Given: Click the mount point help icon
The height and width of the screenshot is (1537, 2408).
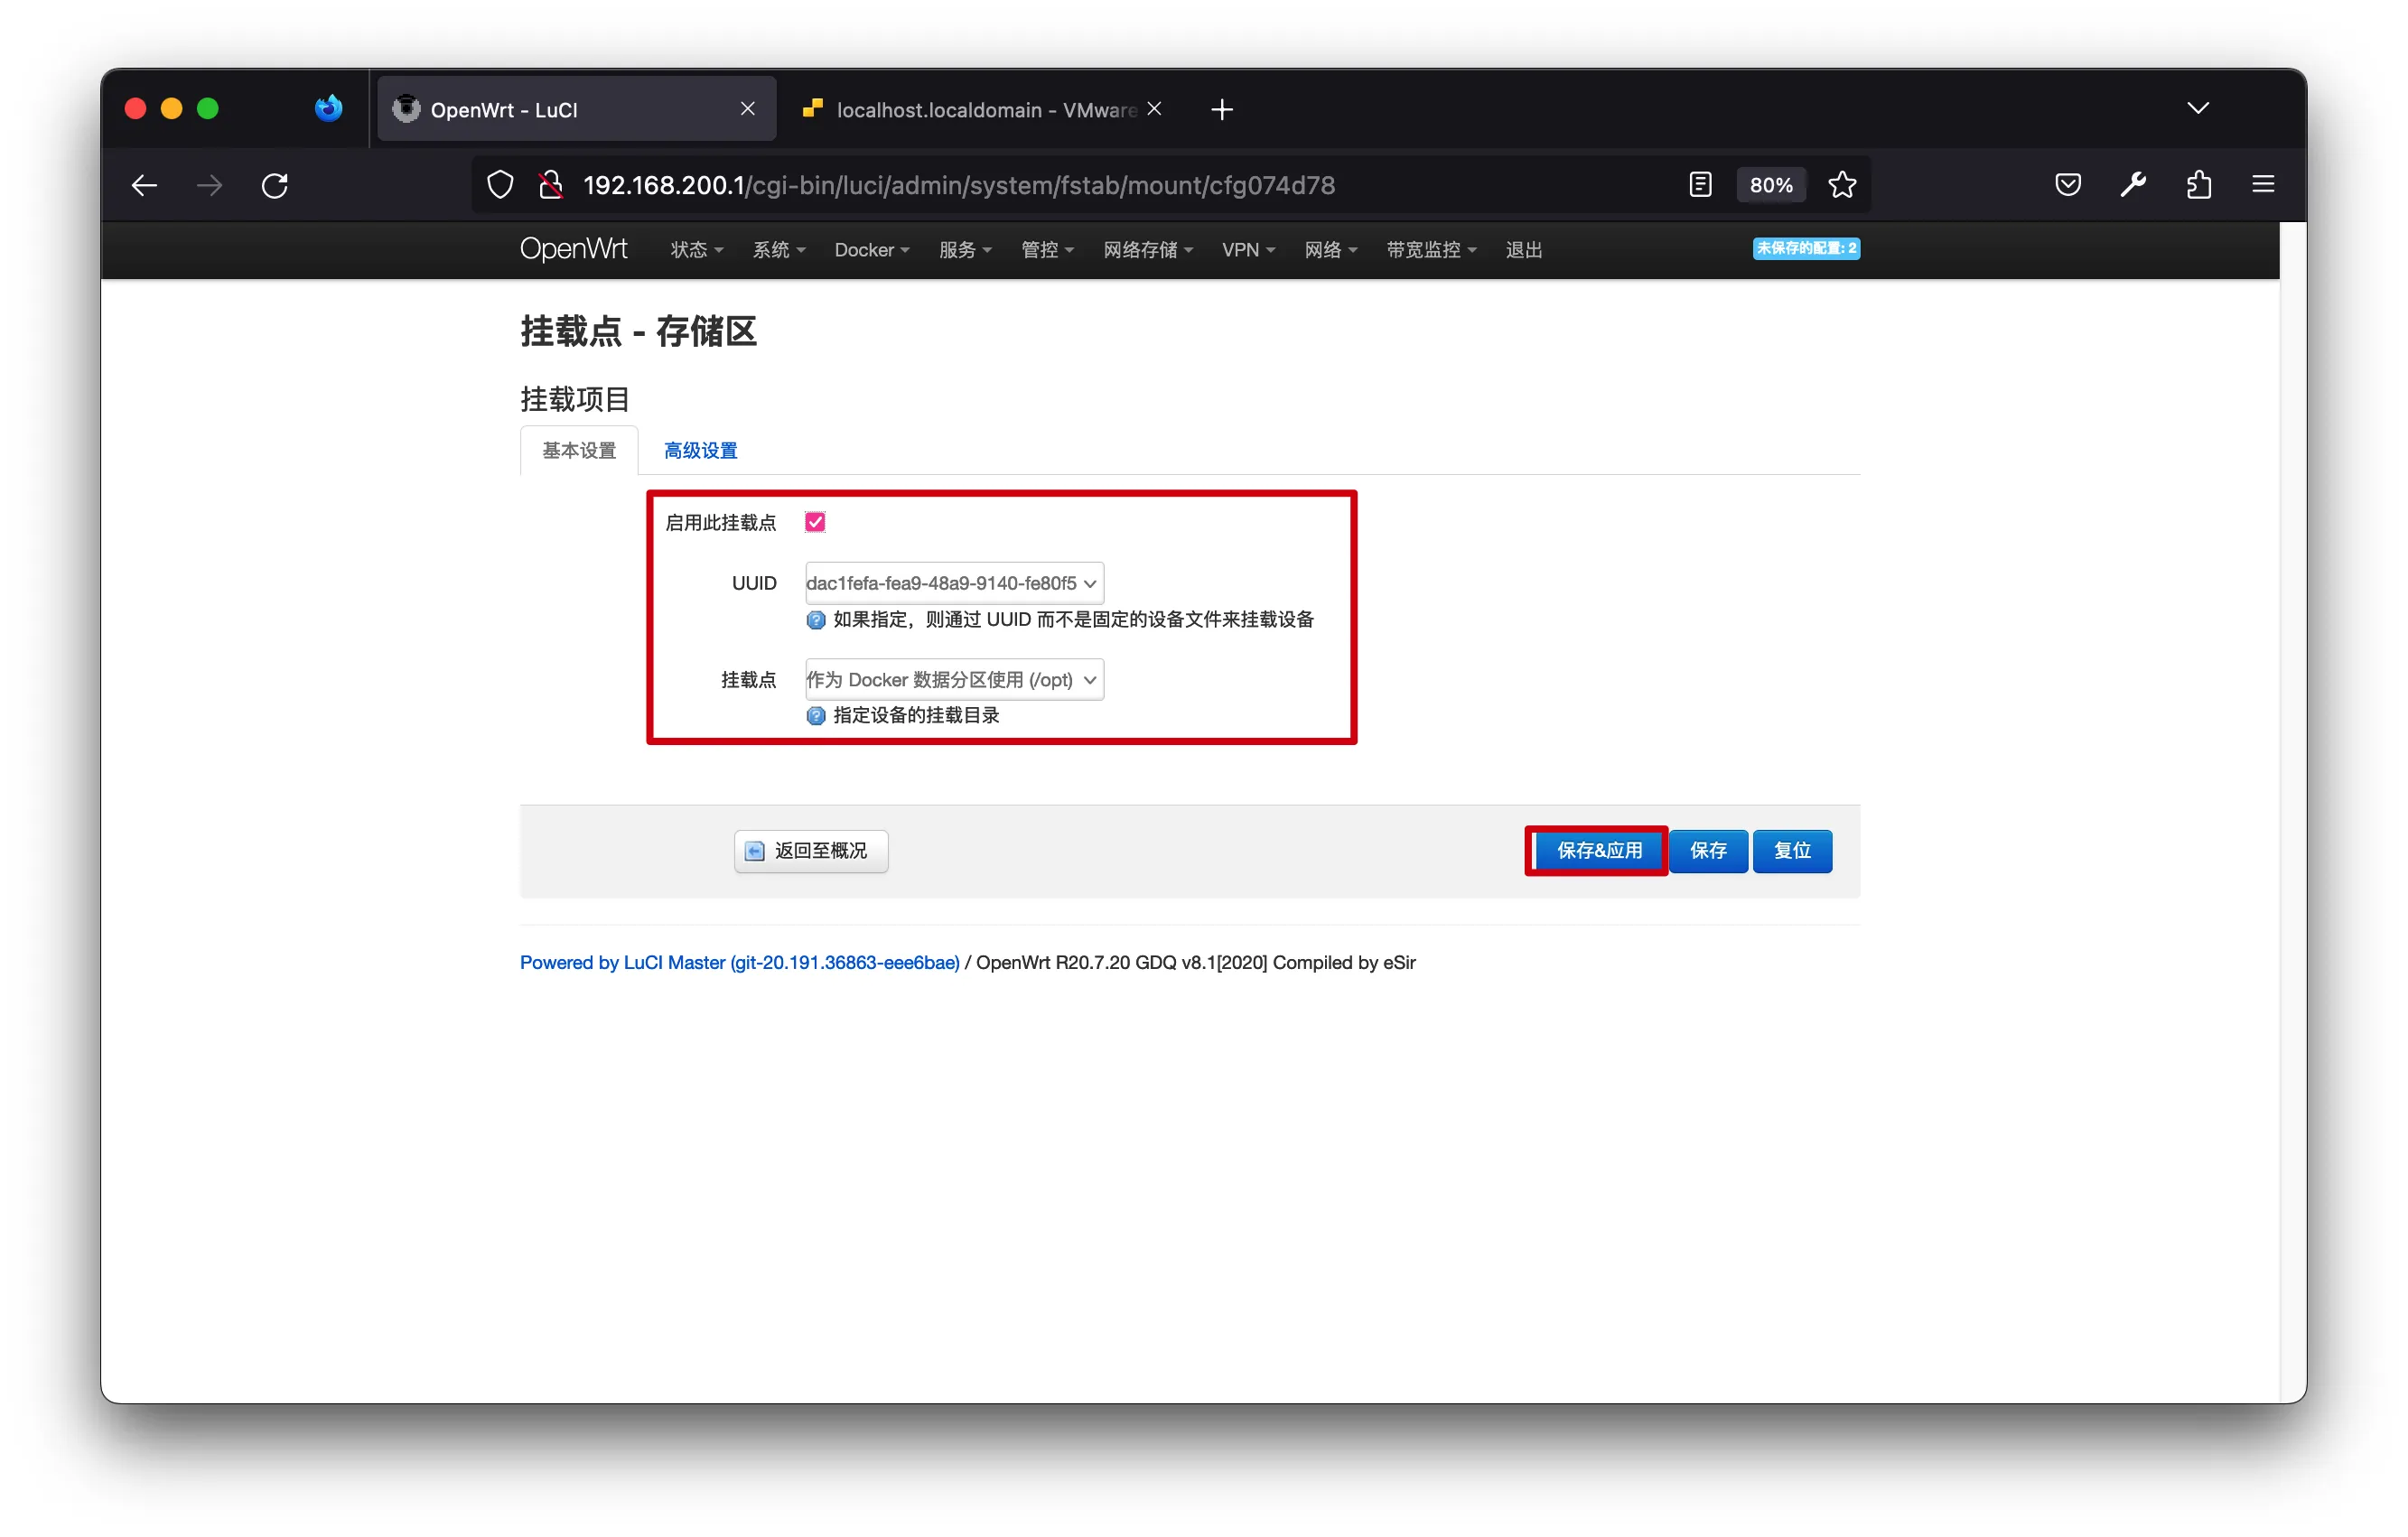Looking at the screenshot, I should coord(816,716).
